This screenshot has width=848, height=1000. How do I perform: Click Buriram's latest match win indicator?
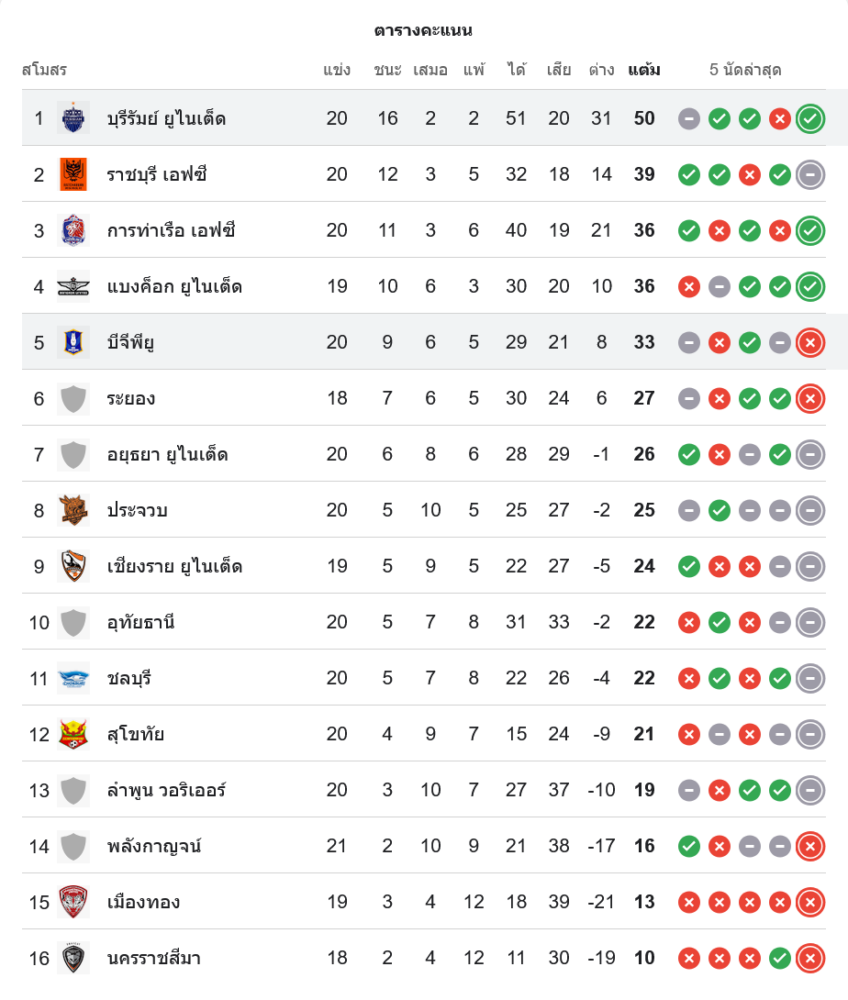811,119
